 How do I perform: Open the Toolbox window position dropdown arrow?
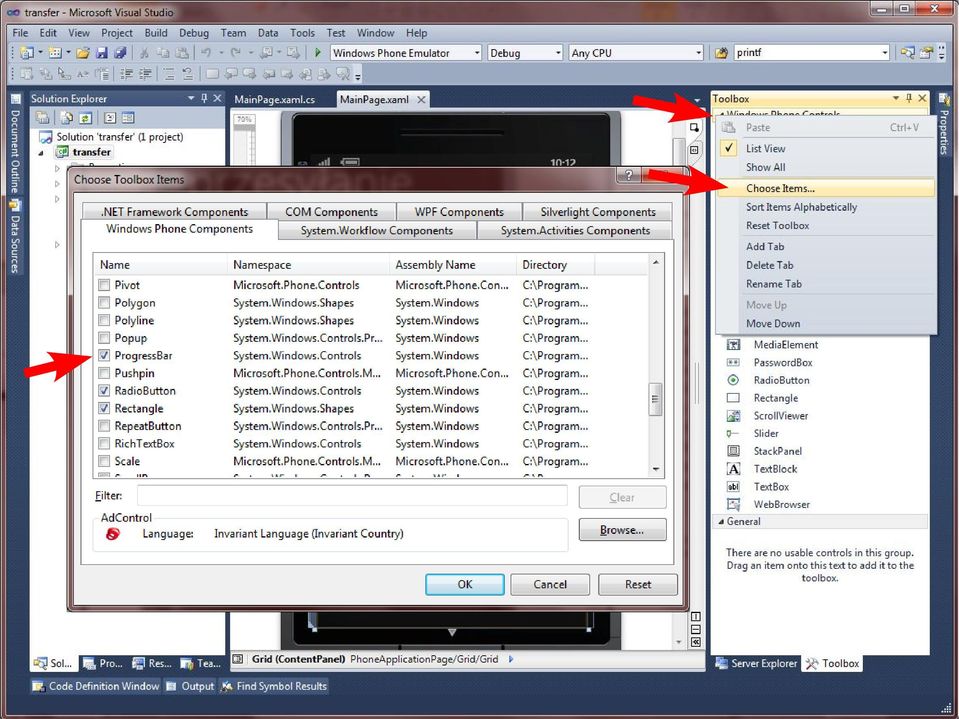click(896, 98)
